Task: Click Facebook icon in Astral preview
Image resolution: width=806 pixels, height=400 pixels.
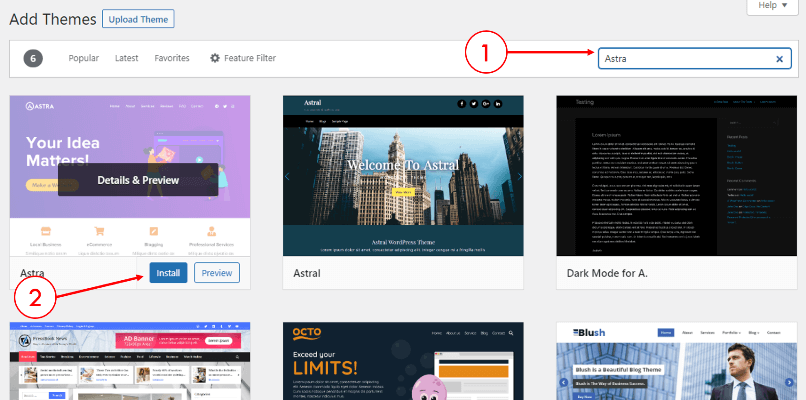Action: click(x=462, y=104)
